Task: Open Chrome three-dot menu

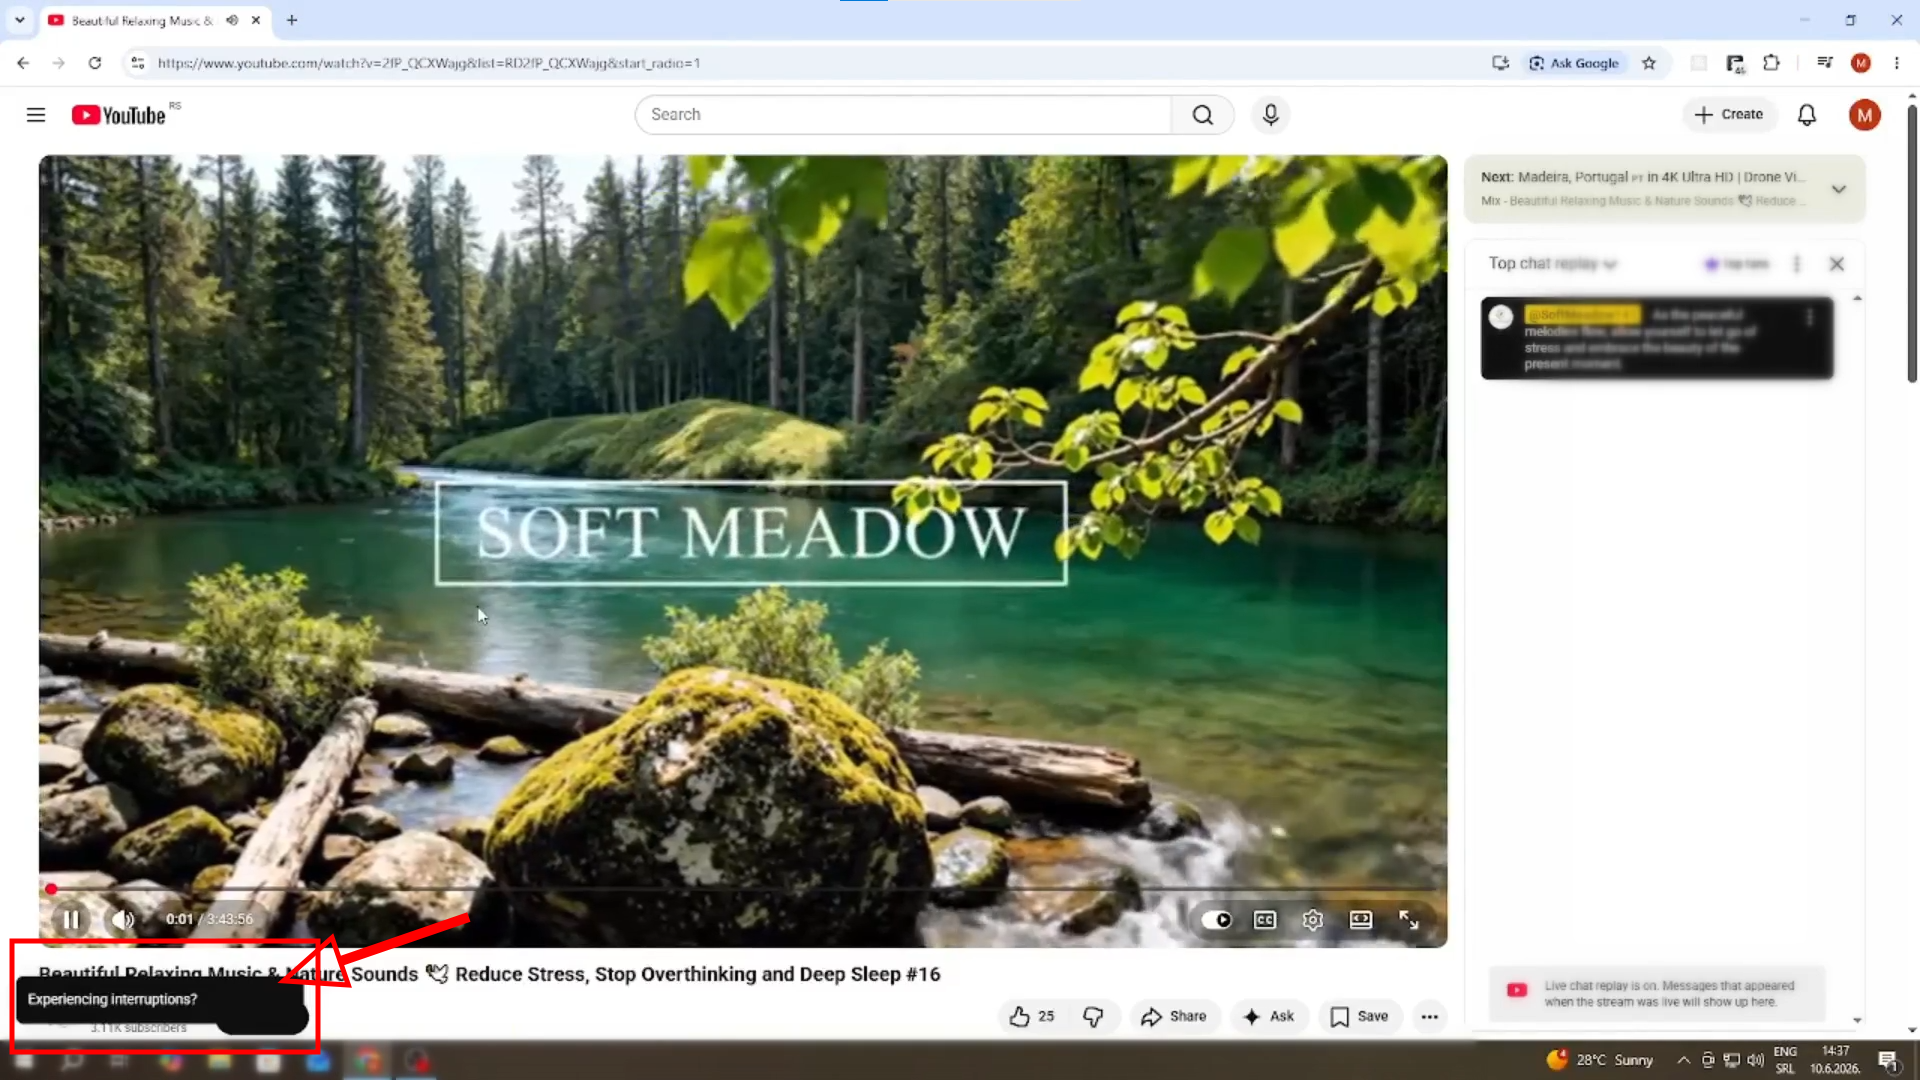Action: (1897, 63)
